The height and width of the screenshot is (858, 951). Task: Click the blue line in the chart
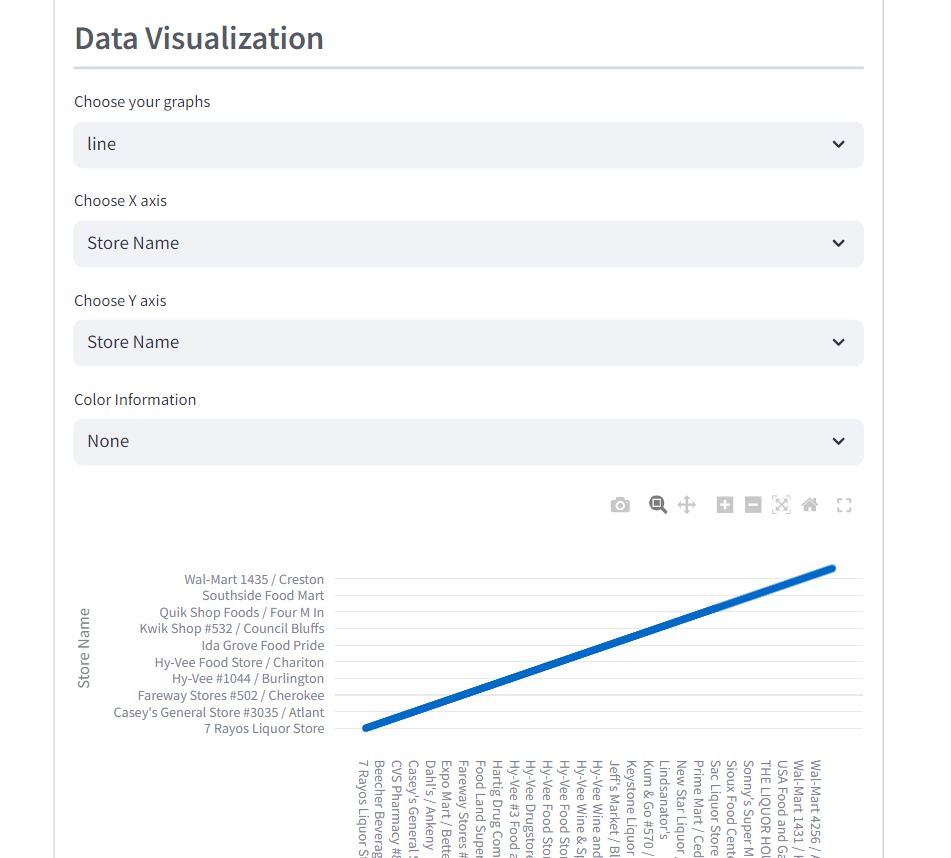click(599, 648)
